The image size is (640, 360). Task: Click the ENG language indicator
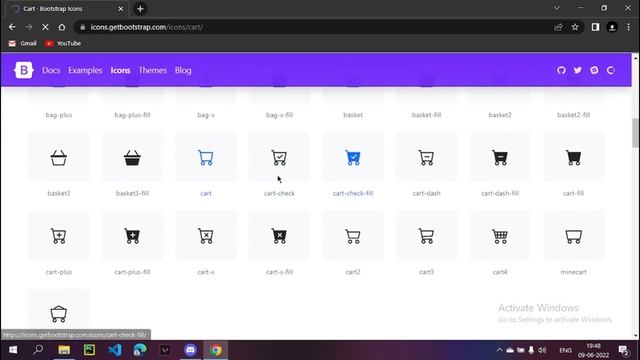pos(565,350)
